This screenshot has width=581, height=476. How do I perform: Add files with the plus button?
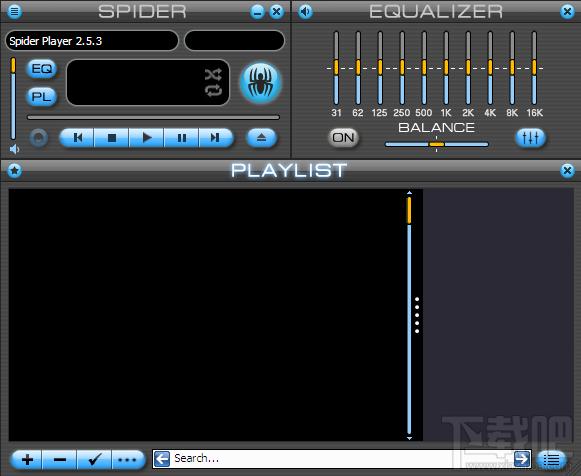tap(27, 460)
